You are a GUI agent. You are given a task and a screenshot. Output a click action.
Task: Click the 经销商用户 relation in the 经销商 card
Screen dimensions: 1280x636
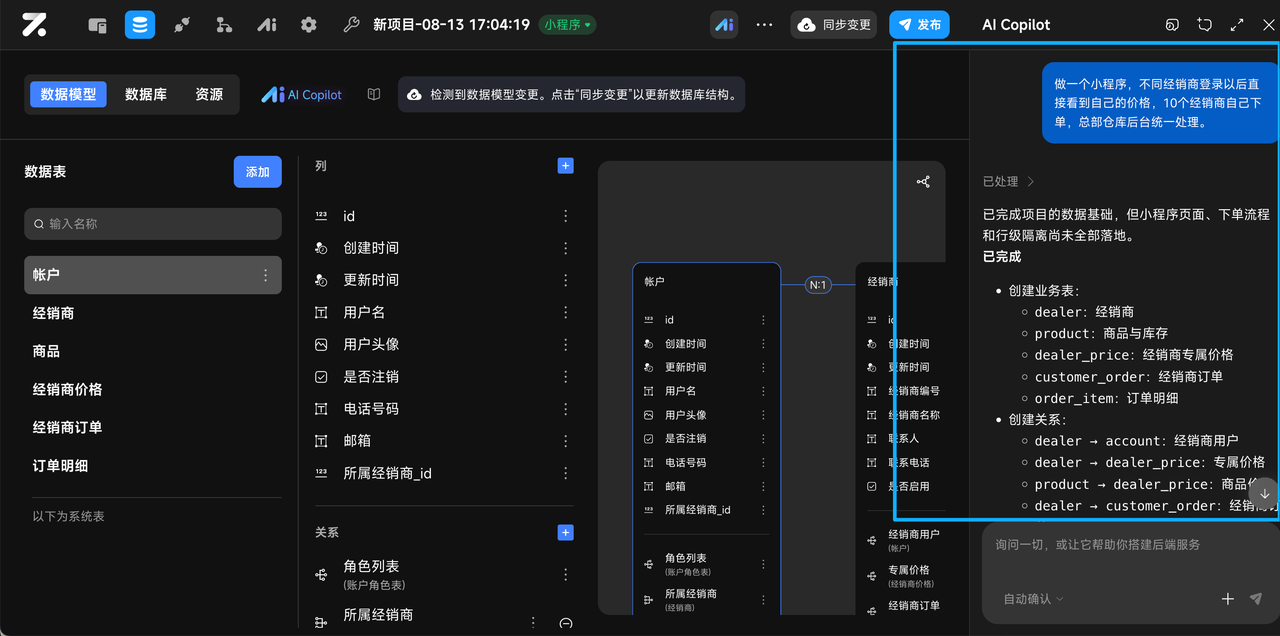coord(914,534)
